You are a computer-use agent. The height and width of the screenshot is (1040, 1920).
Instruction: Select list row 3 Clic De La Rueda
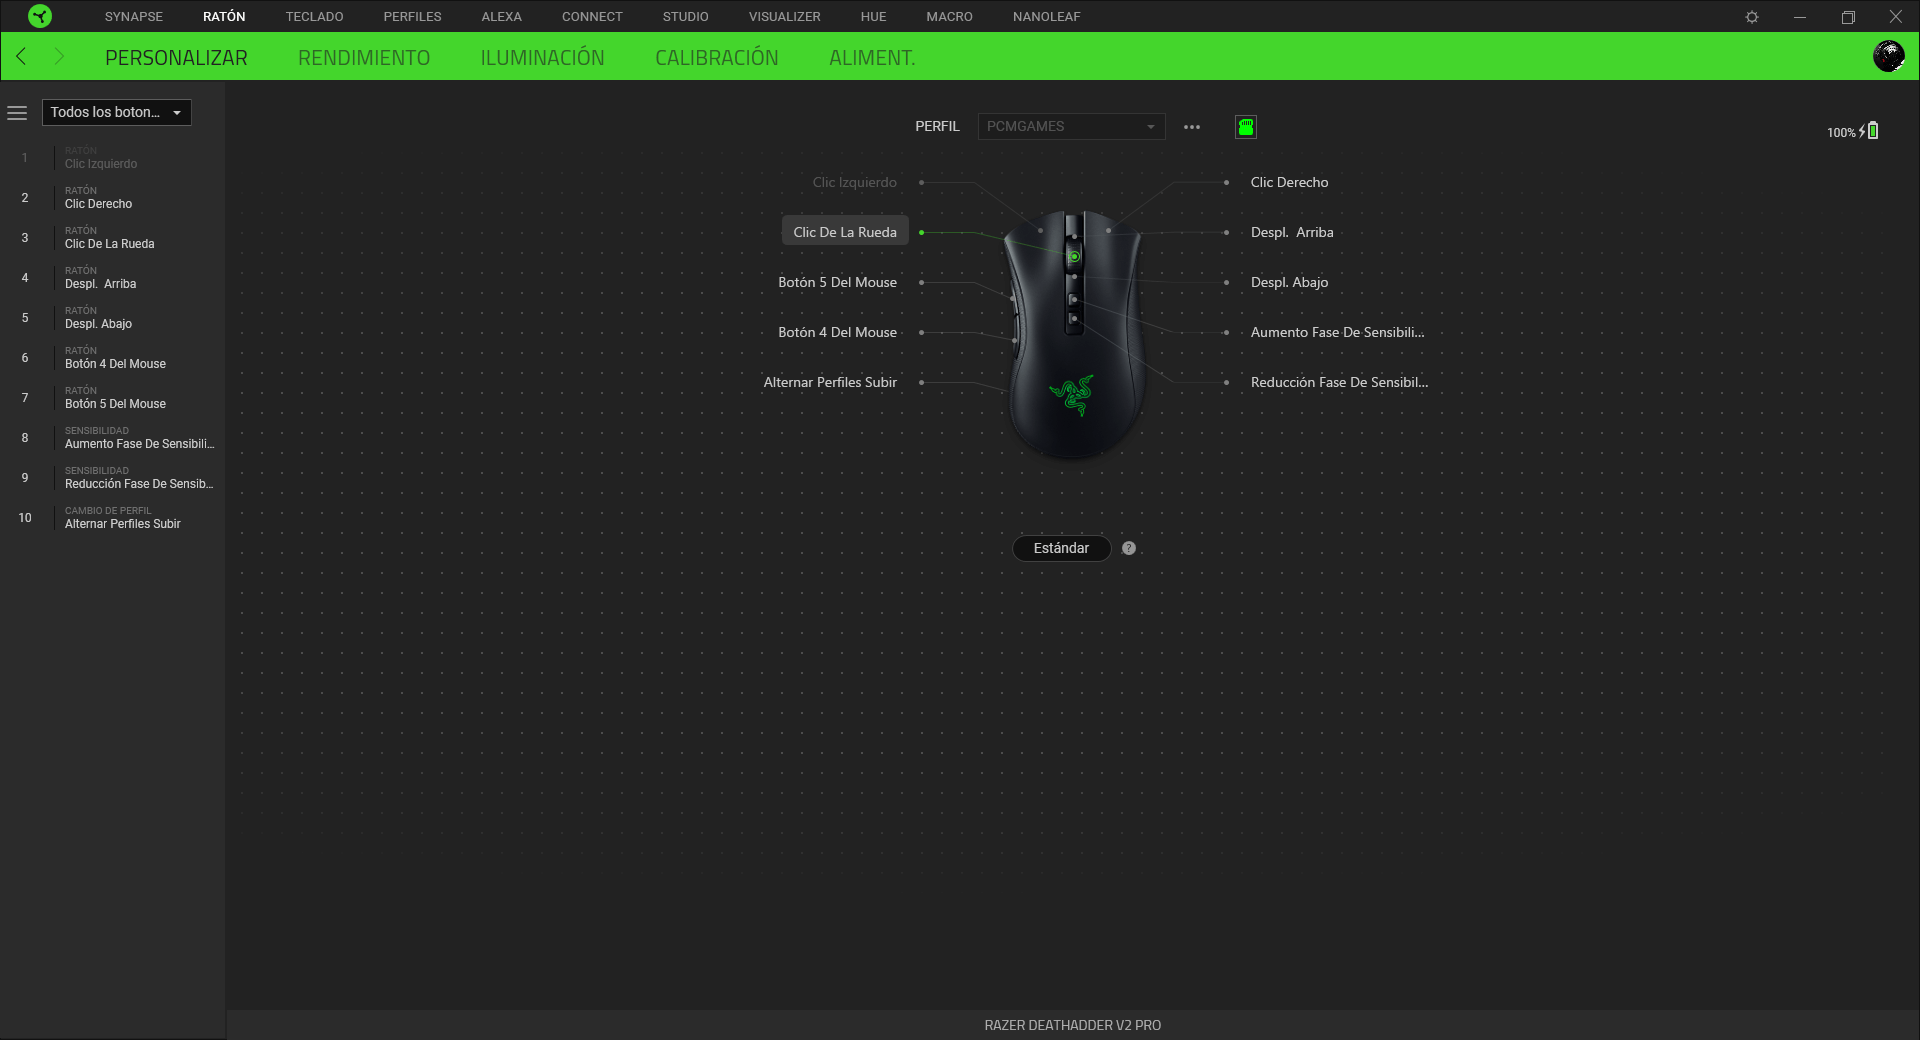pos(112,238)
